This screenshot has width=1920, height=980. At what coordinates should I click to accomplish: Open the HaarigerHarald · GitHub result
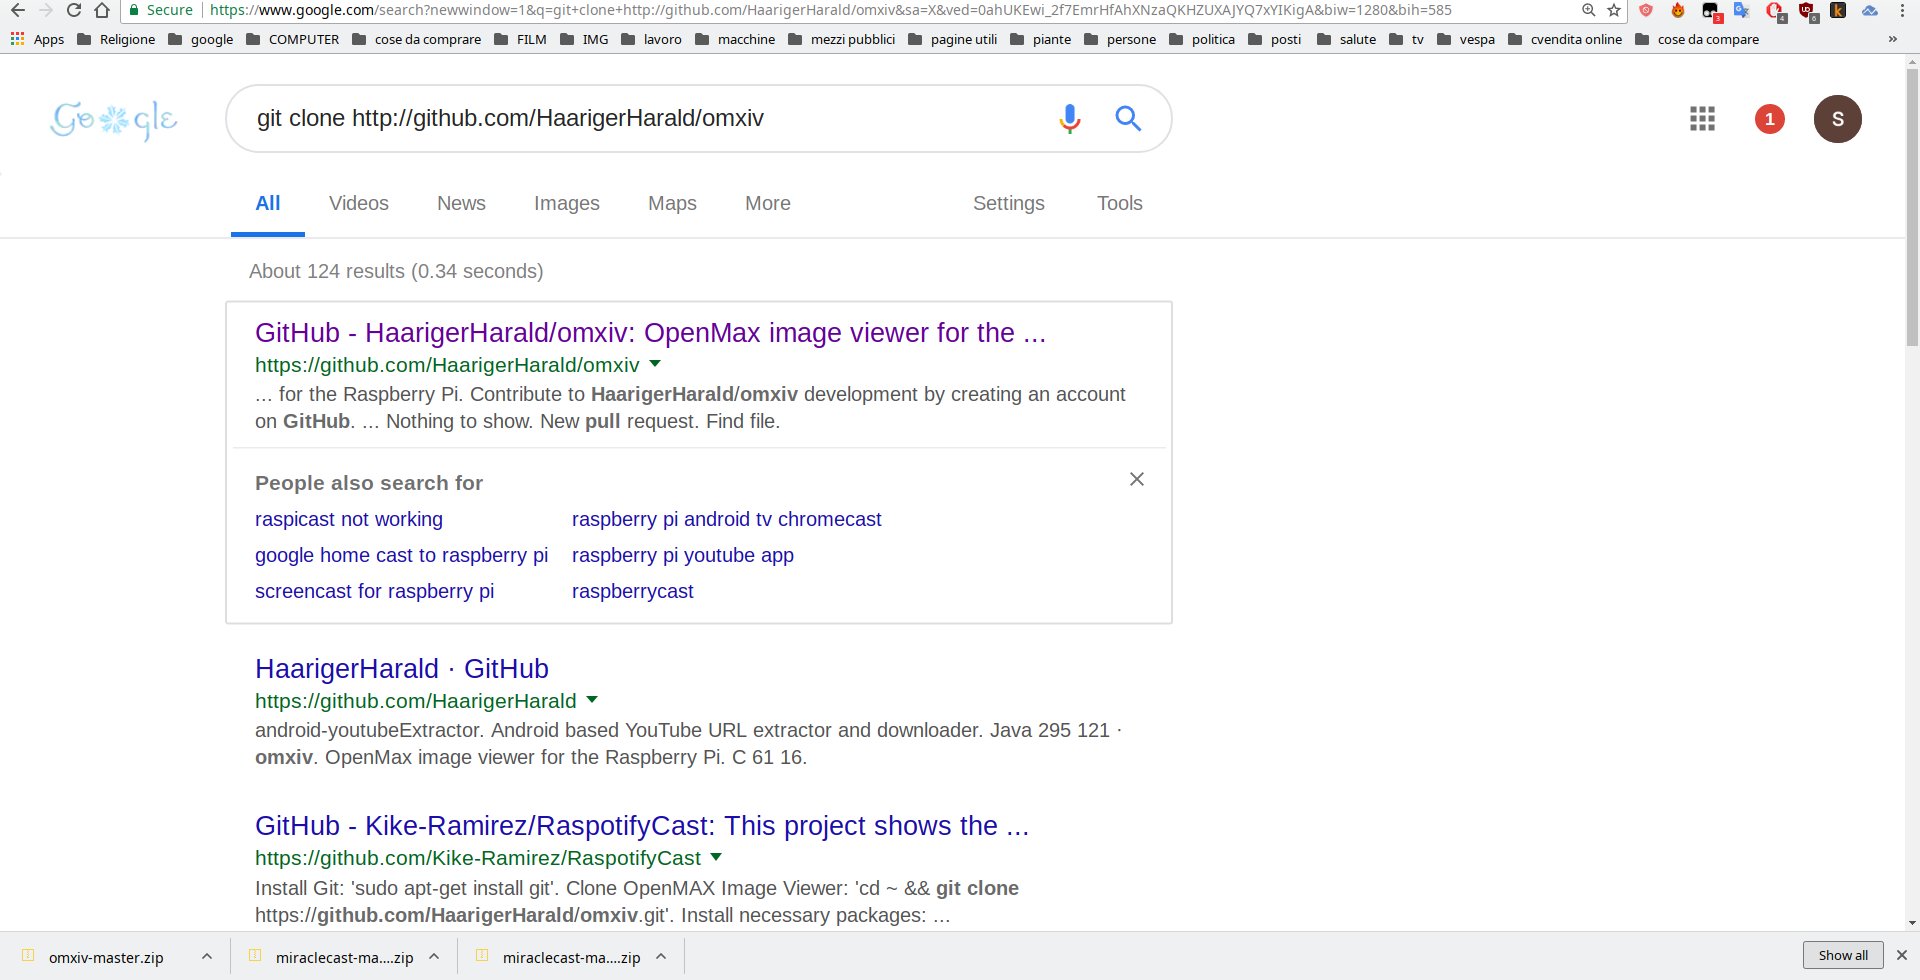402,668
